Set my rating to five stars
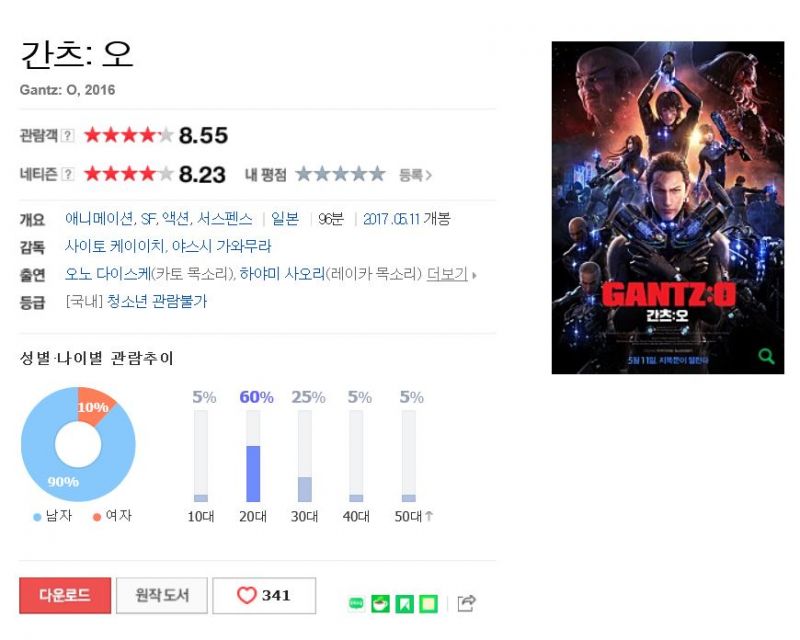This screenshot has height=640, width=800. pos(377,175)
